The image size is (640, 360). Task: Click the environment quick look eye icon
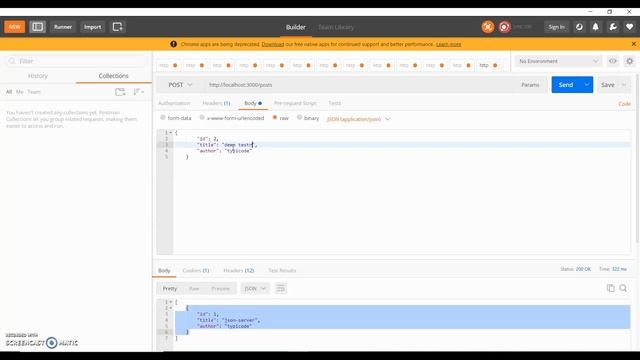click(x=613, y=61)
